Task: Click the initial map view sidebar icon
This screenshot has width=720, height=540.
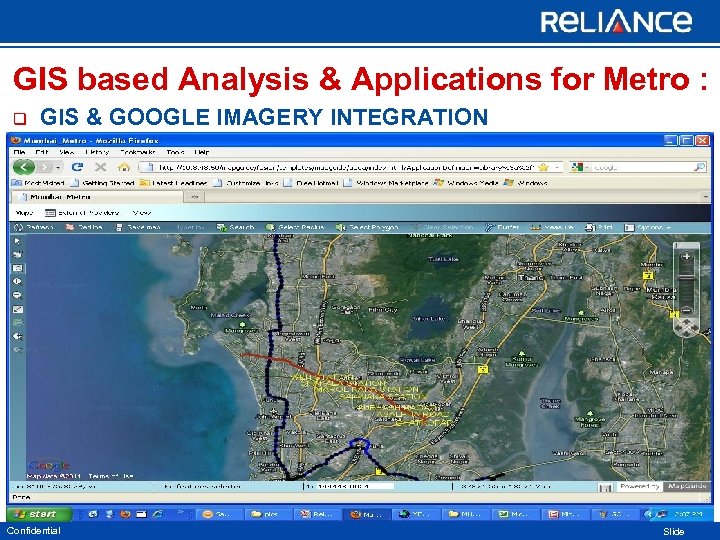Action: pyautogui.click(x=18, y=309)
